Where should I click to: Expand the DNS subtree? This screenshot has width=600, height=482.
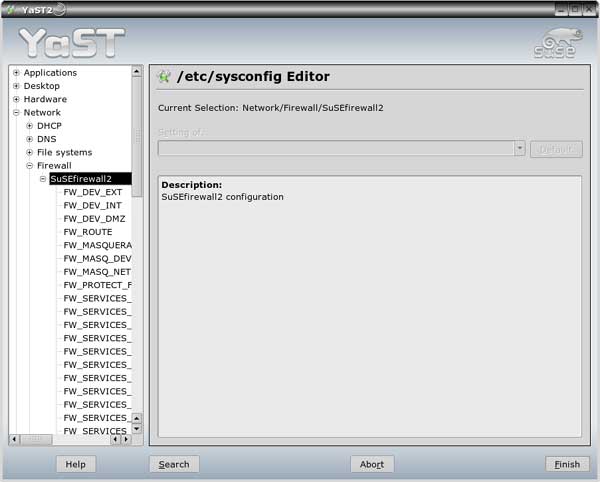pos(29,139)
